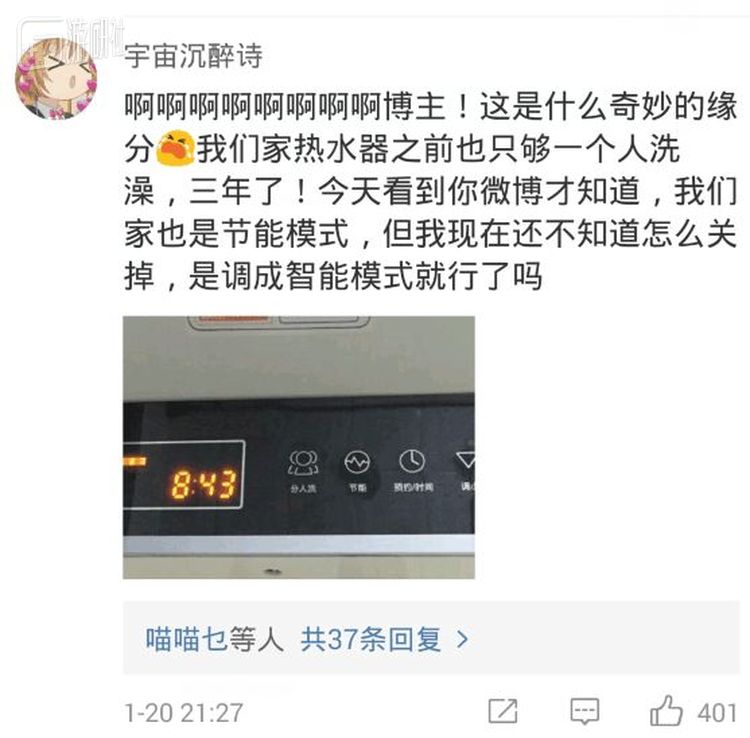750x738 pixels.
Task: Click the 分人洗 people icon in the photo
Action: point(303,463)
